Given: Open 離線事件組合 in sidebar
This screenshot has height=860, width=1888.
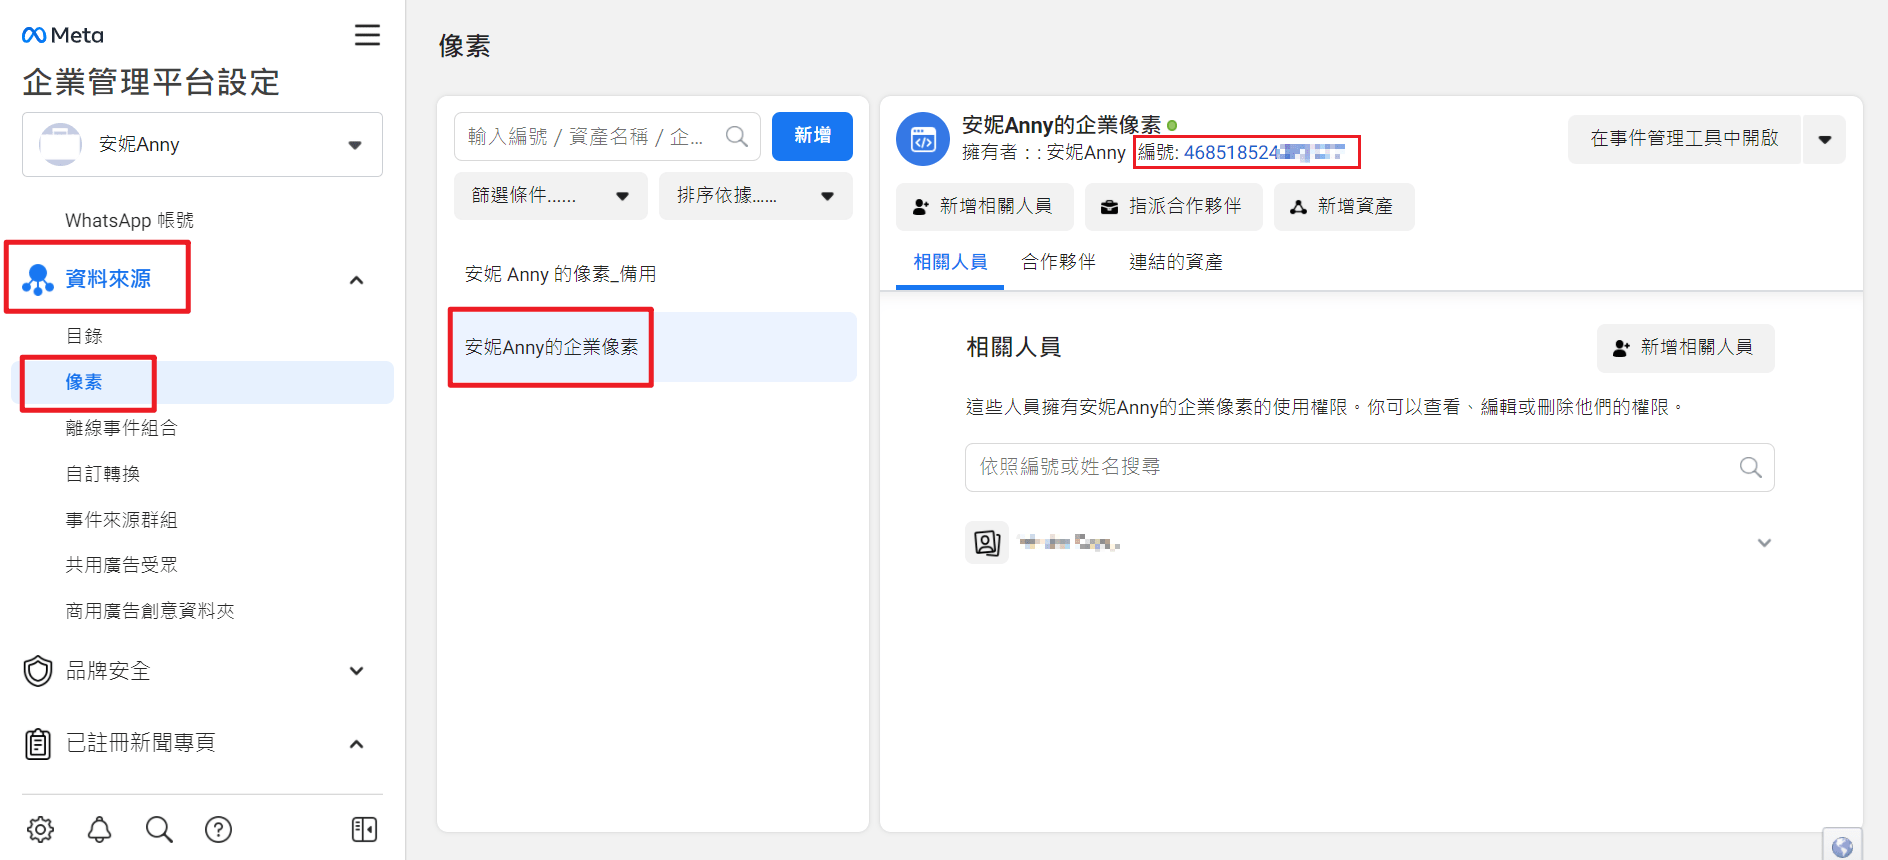Looking at the screenshot, I should [121, 428].
